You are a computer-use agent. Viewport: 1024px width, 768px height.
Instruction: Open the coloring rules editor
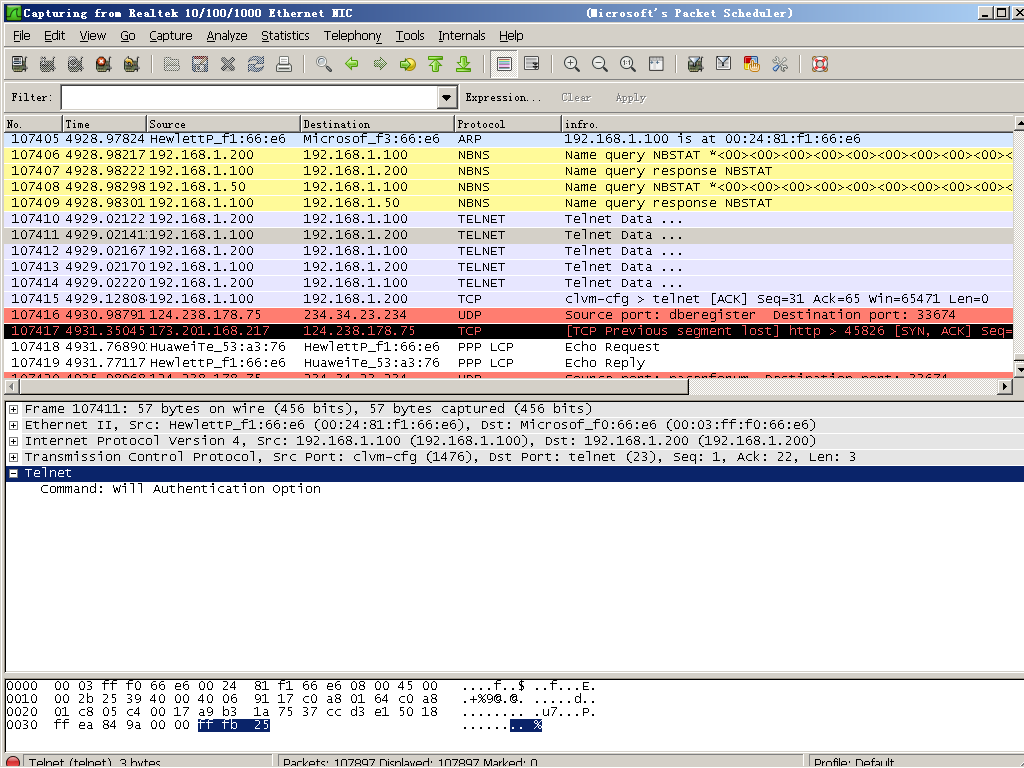tap(752, 64)
